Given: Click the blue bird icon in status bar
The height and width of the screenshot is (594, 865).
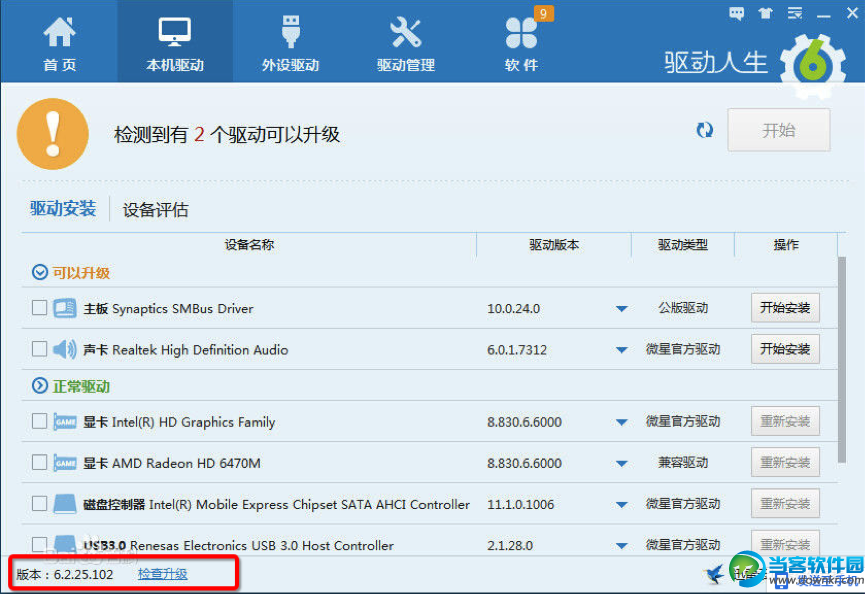Looking at the screenshot, I should [715, 574].
